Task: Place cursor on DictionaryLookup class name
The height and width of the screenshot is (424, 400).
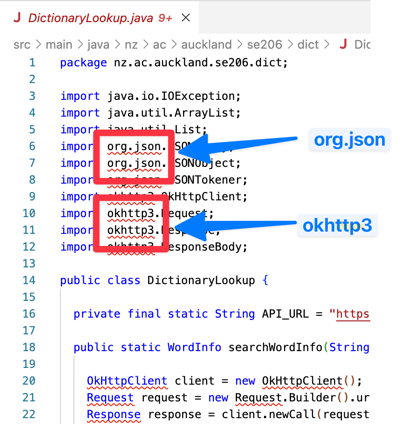Action: tap(201, 280)
